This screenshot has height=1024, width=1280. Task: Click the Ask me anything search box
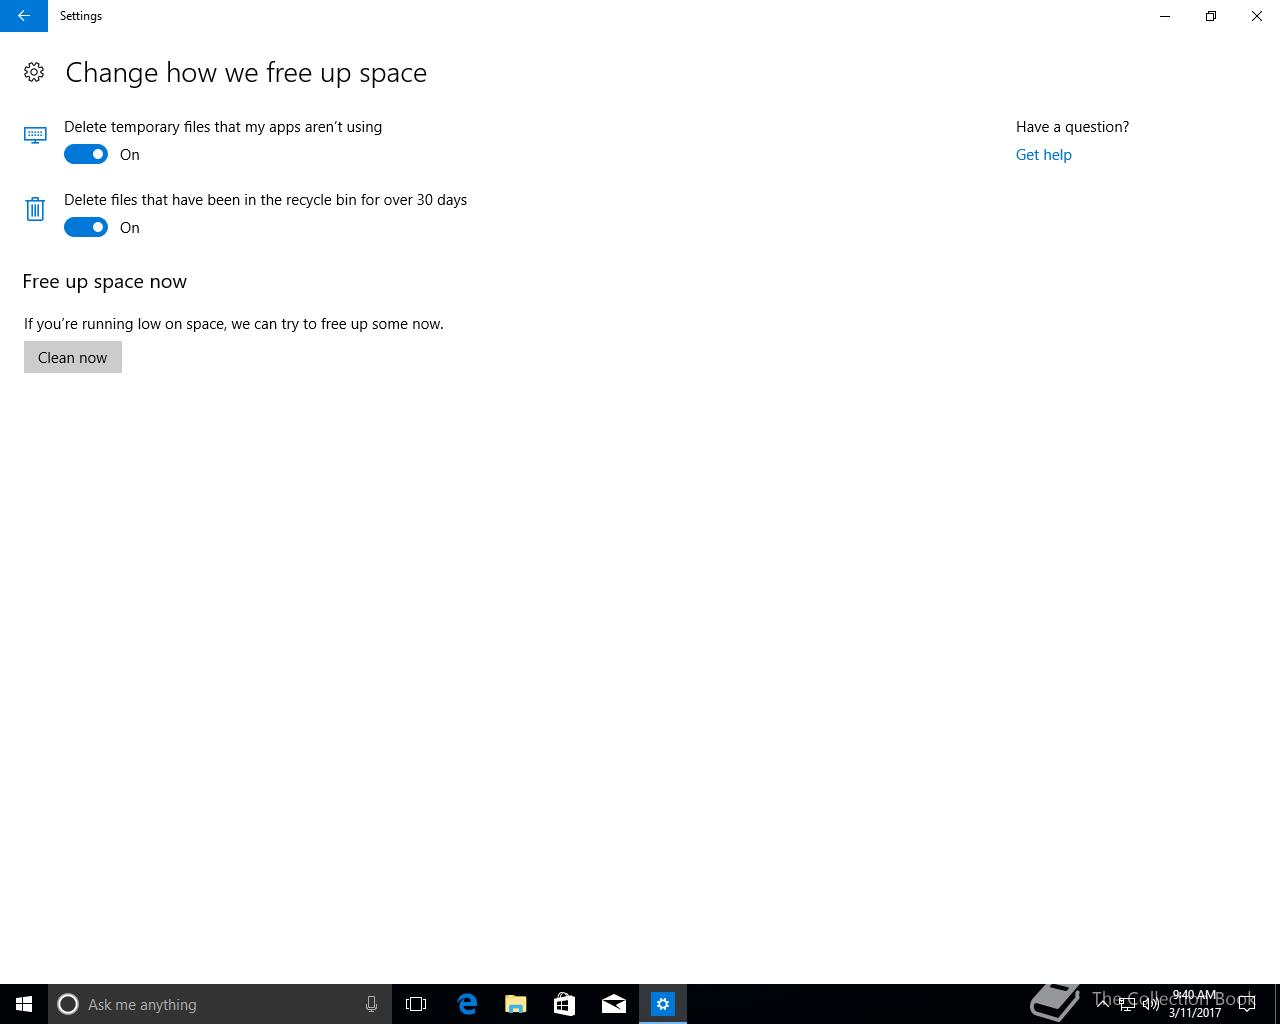pos(220,1004)
